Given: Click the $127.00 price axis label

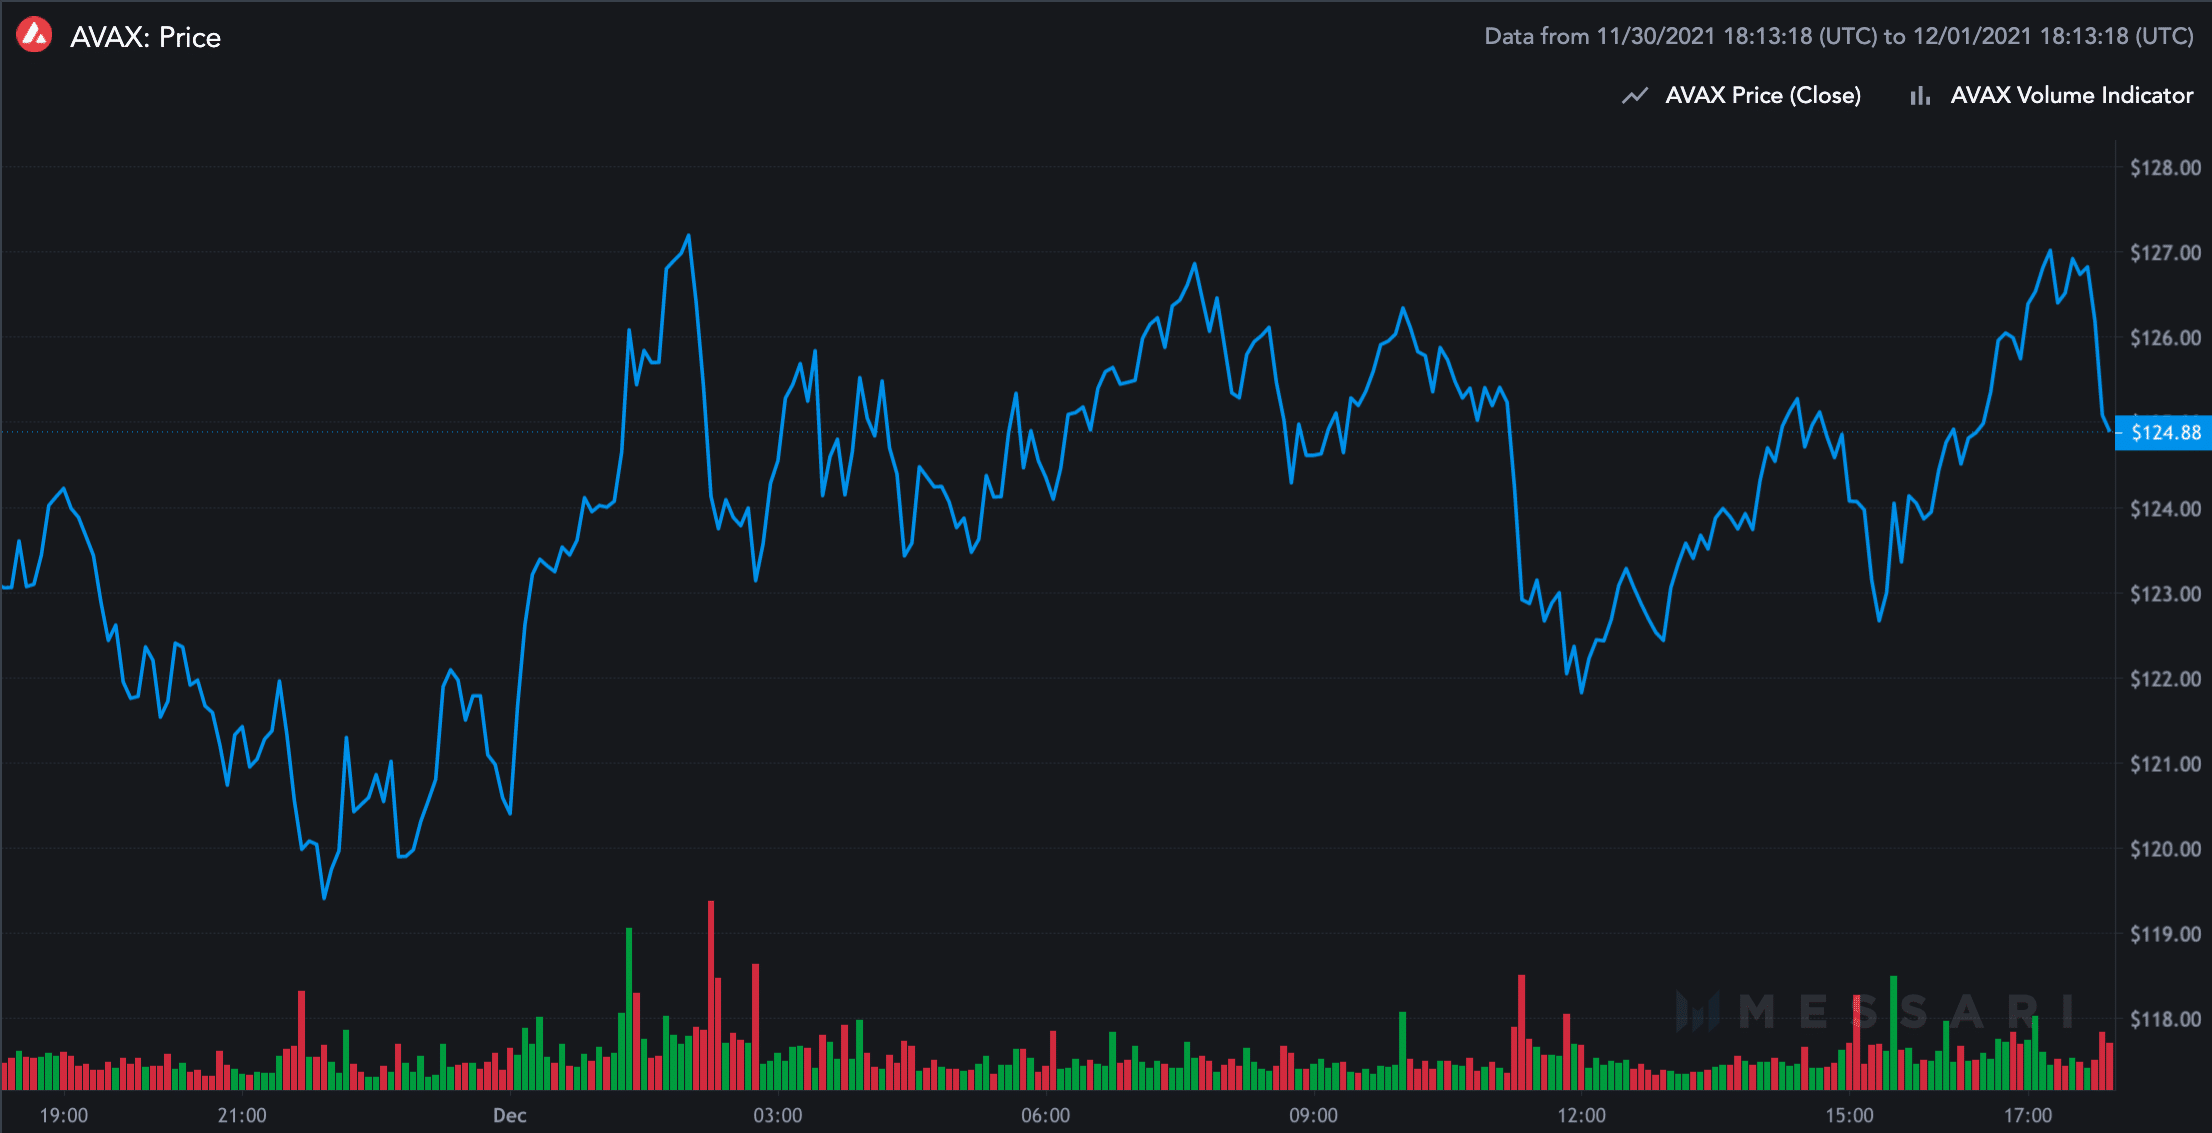Looking at the screenshot, I should click(x=2165, y=253).
